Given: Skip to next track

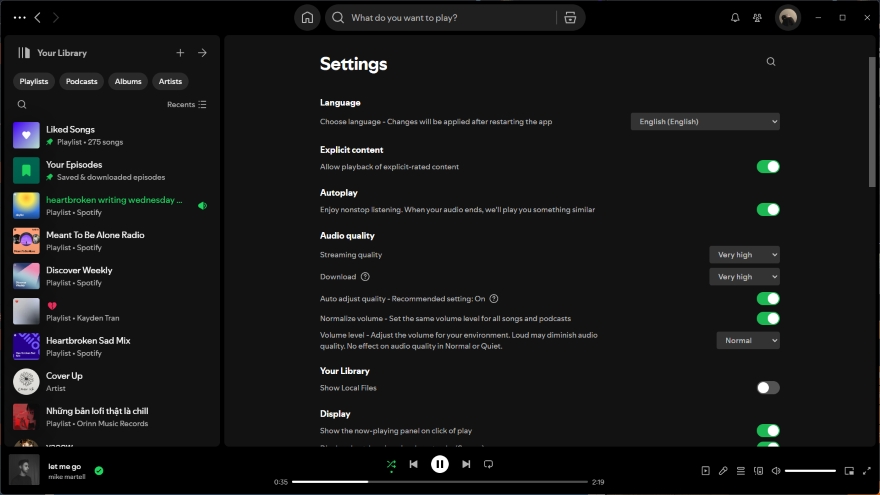Looking at the screenshot, I should click(x=466, y=464).
